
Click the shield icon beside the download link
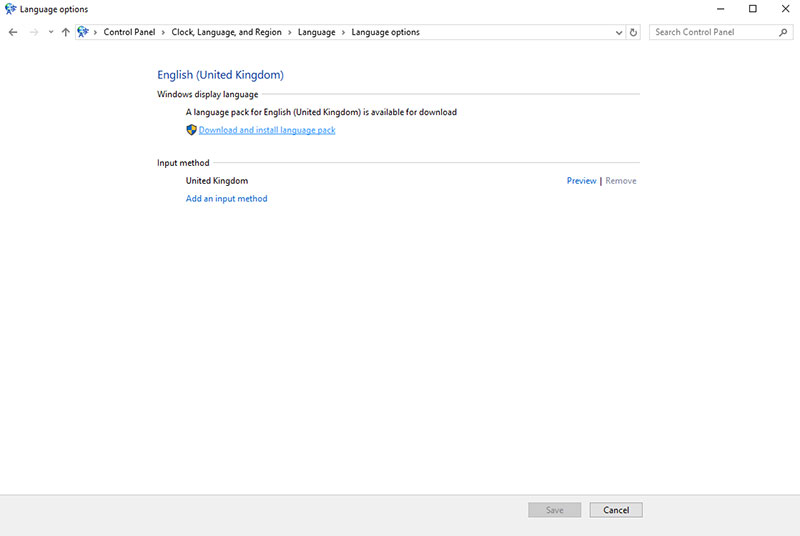click(x=191, y=130)
